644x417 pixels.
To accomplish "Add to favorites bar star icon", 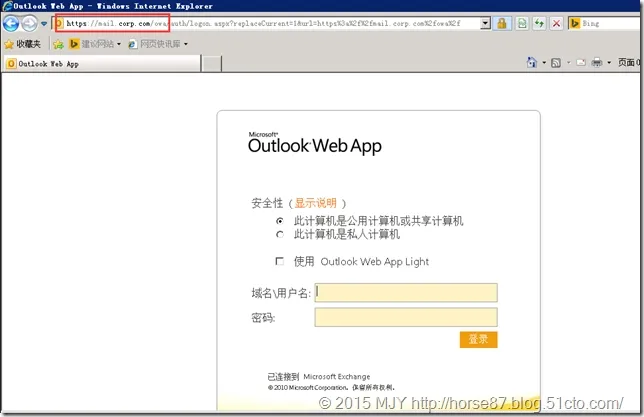I will coord(58,44).
